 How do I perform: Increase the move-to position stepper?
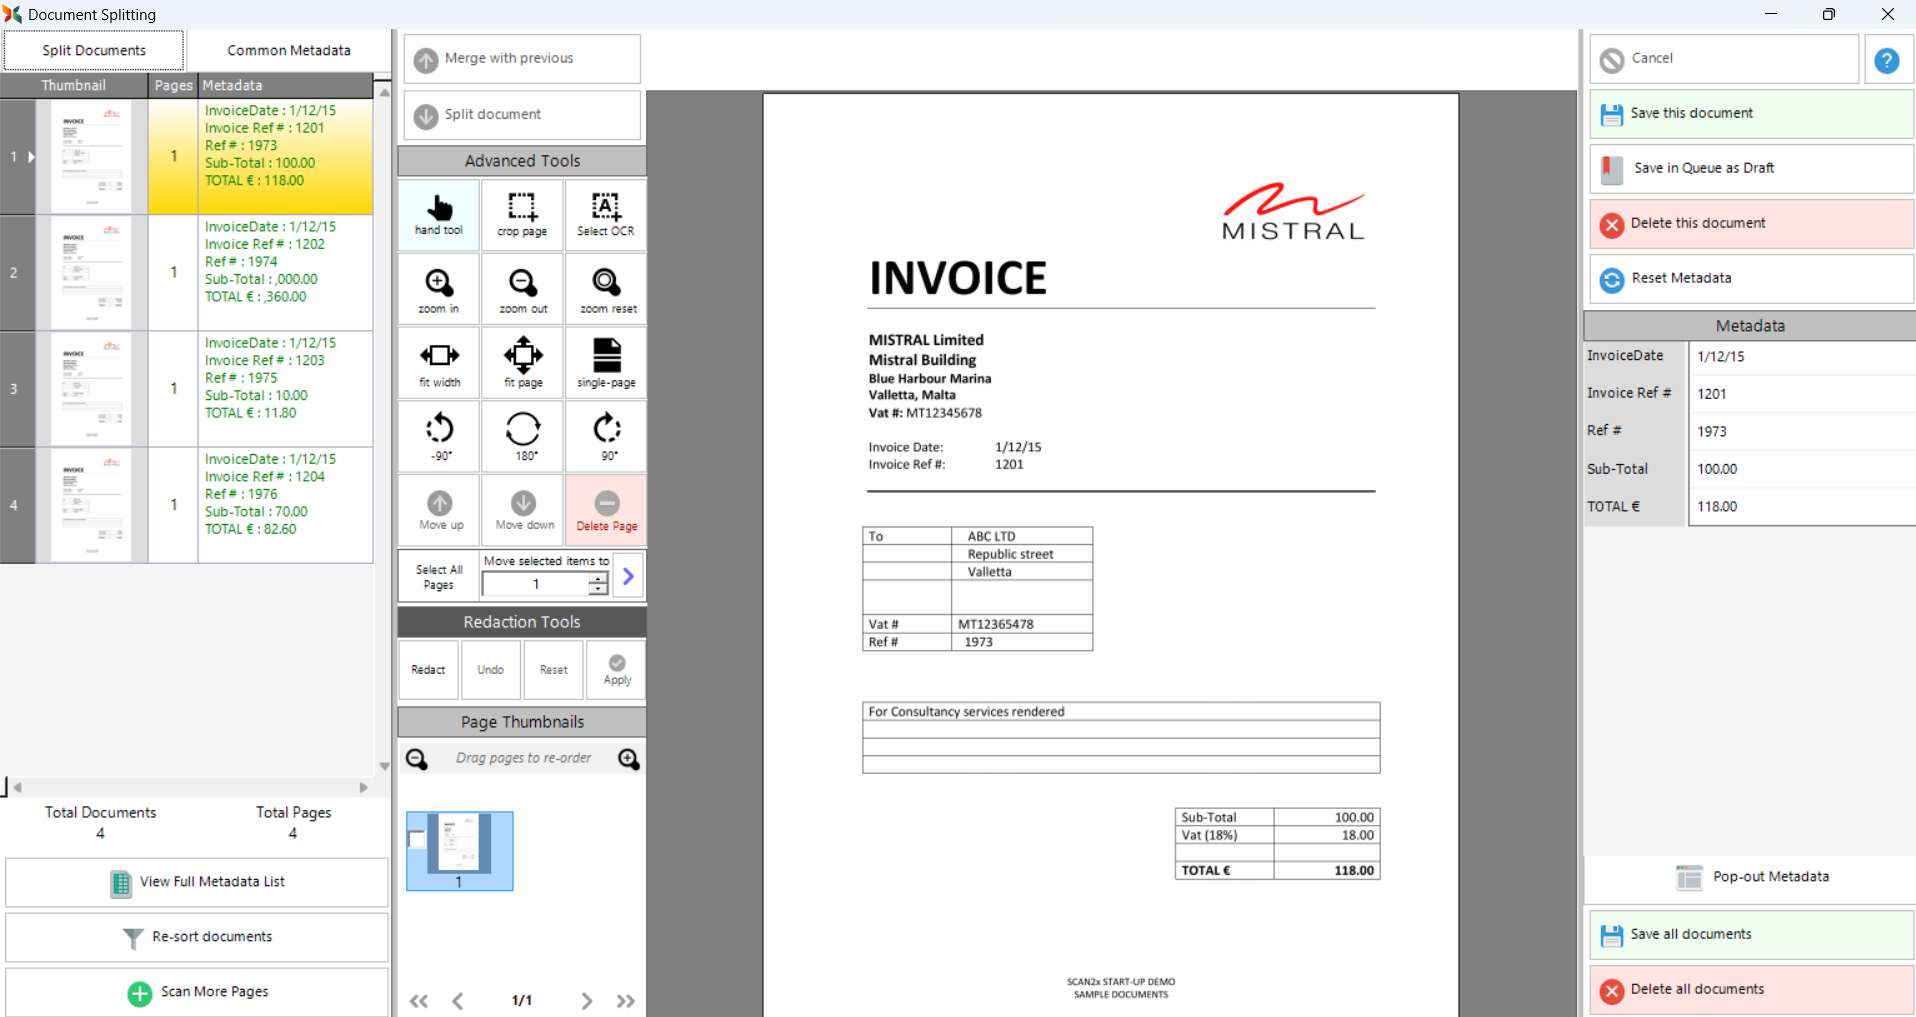coord(598,579)
